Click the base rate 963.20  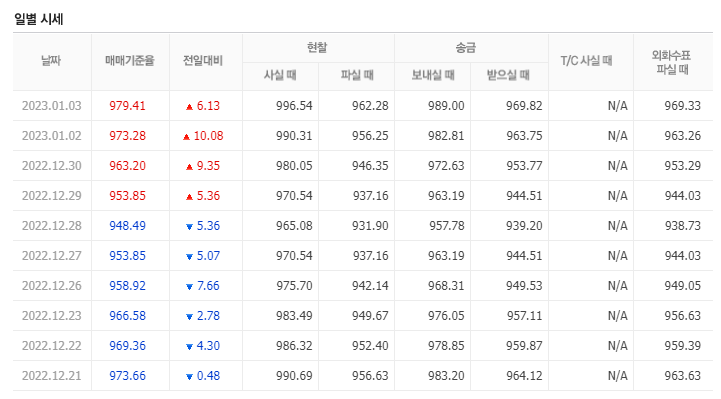click(x=127, y=165)
